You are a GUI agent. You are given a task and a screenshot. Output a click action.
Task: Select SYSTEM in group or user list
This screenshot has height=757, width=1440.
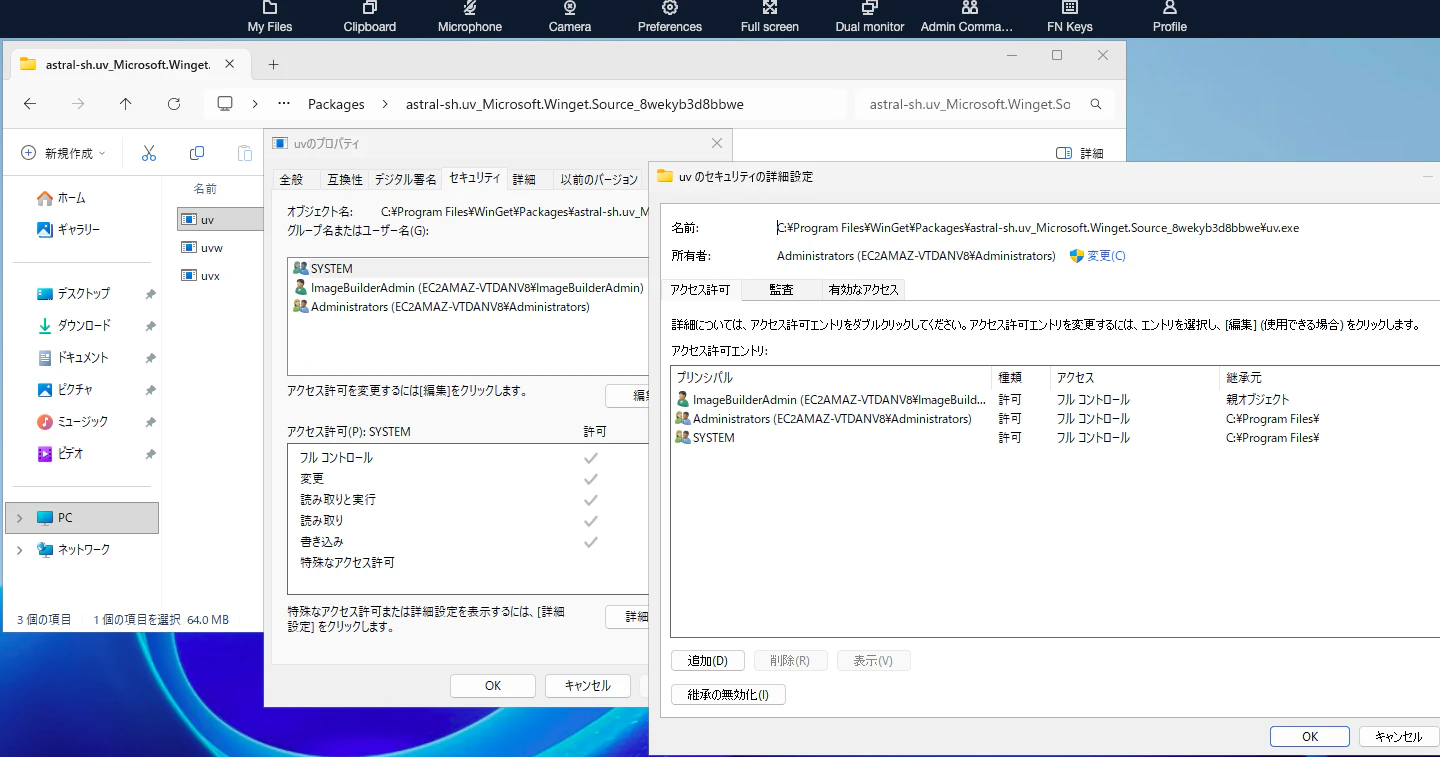click(470, 269)
